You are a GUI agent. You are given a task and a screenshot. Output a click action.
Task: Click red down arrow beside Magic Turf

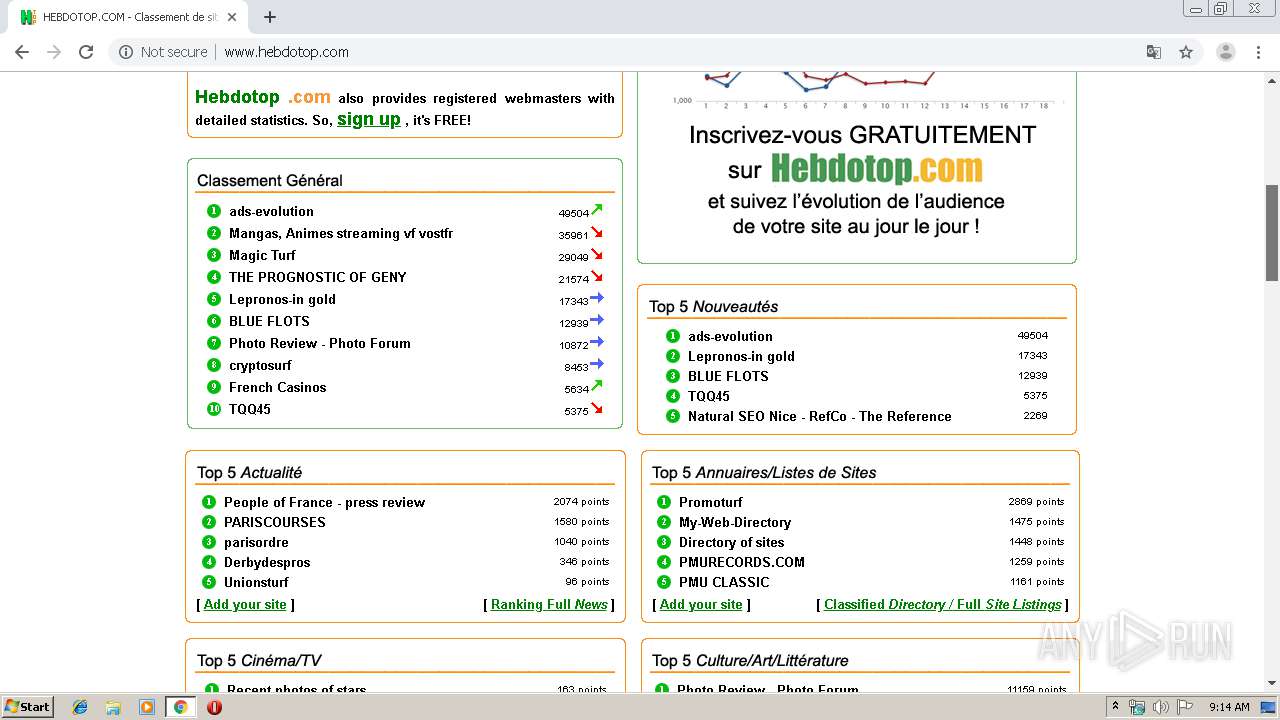point(597,254)
